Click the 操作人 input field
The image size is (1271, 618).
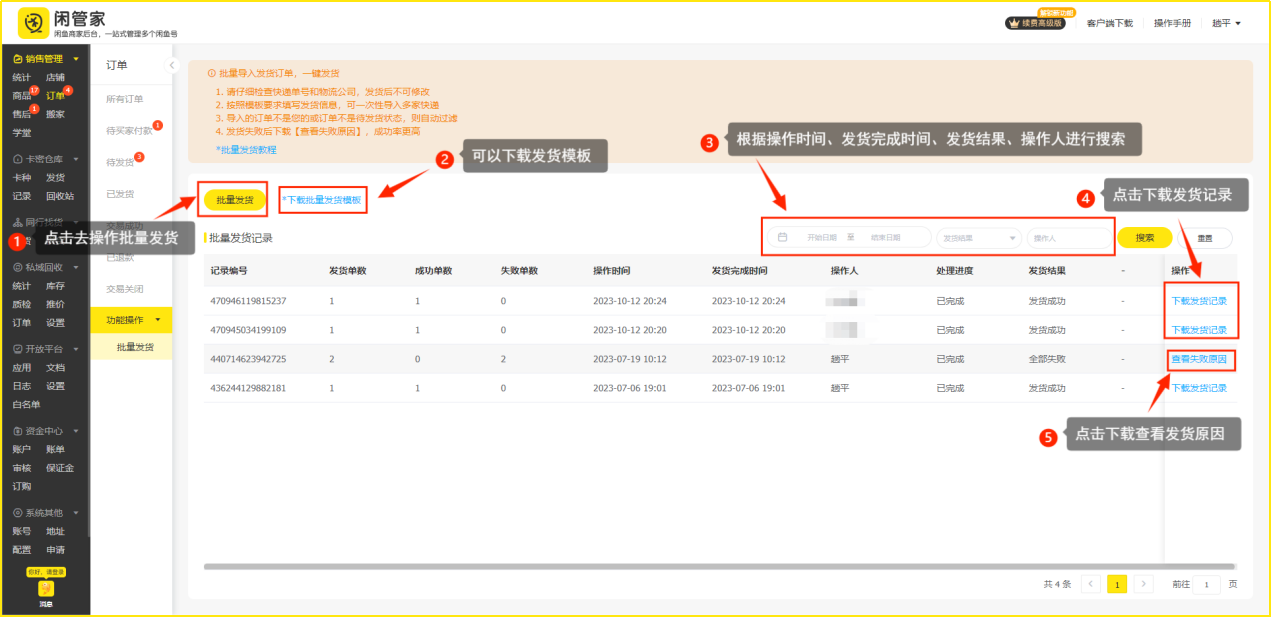coord(1069,238)
